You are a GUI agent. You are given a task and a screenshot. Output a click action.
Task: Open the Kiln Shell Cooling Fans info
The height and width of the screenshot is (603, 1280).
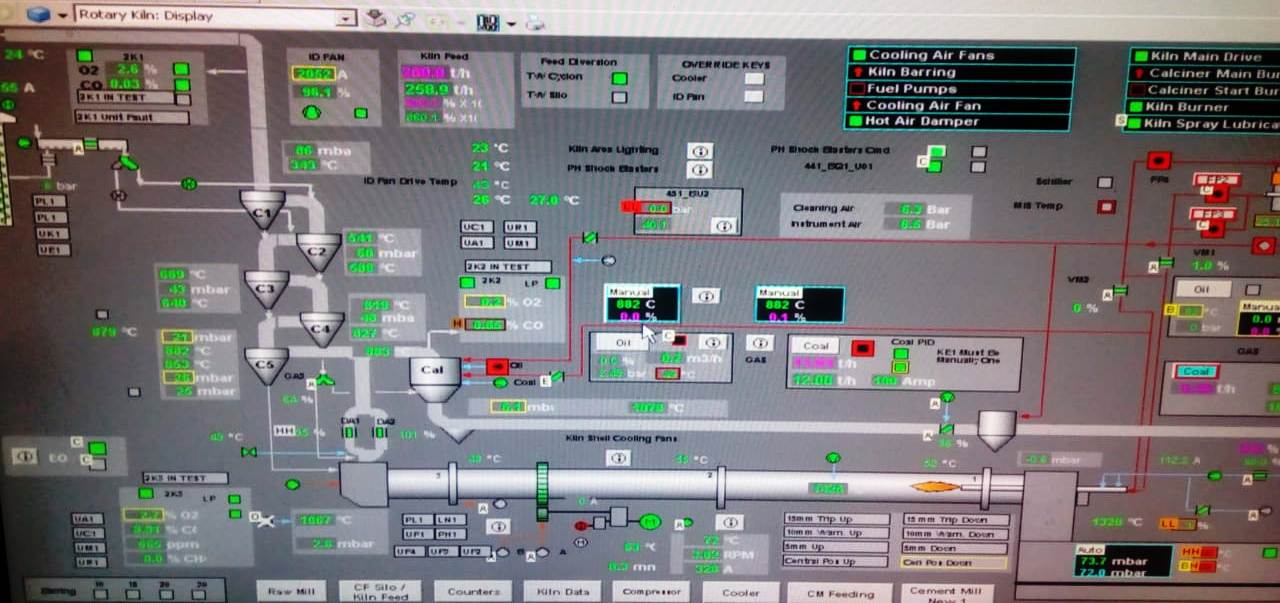point(619,457)
